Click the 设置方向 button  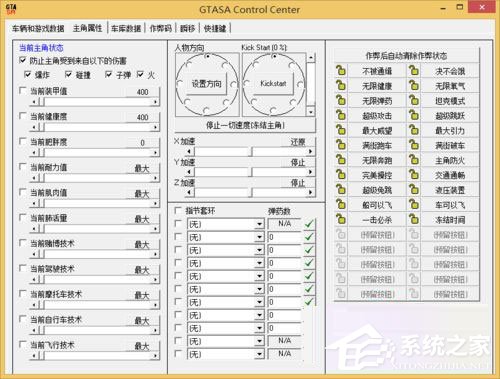coord(206,84)
